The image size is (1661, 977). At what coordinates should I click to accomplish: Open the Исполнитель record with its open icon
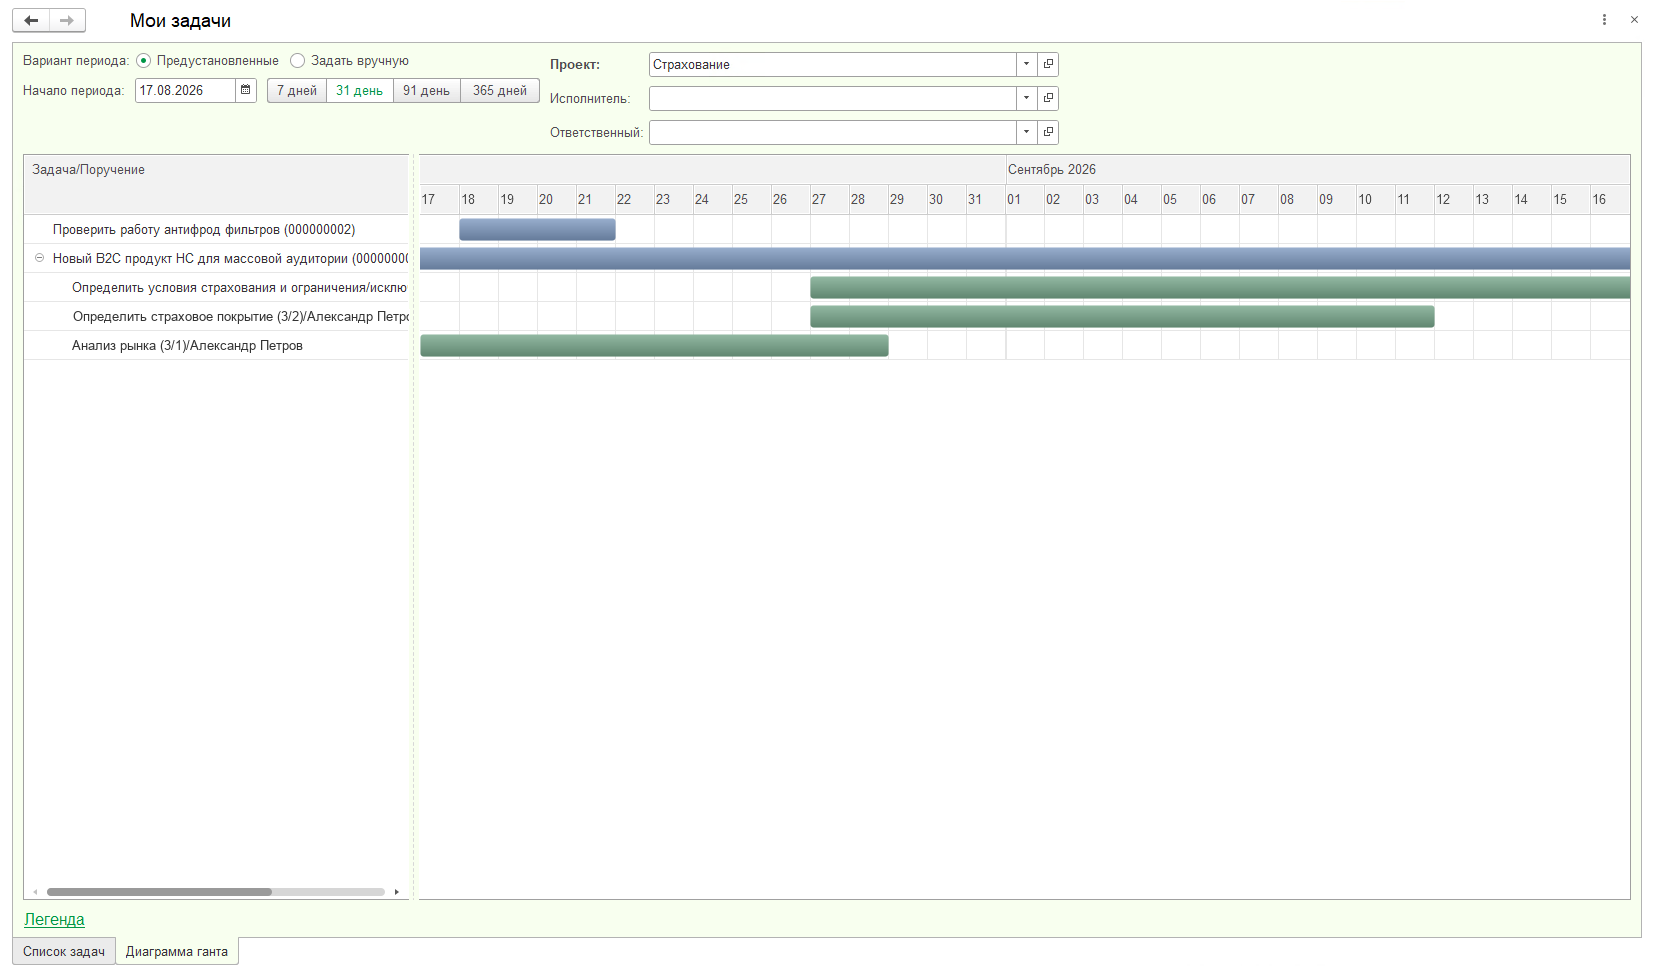tap(1048, 98)
